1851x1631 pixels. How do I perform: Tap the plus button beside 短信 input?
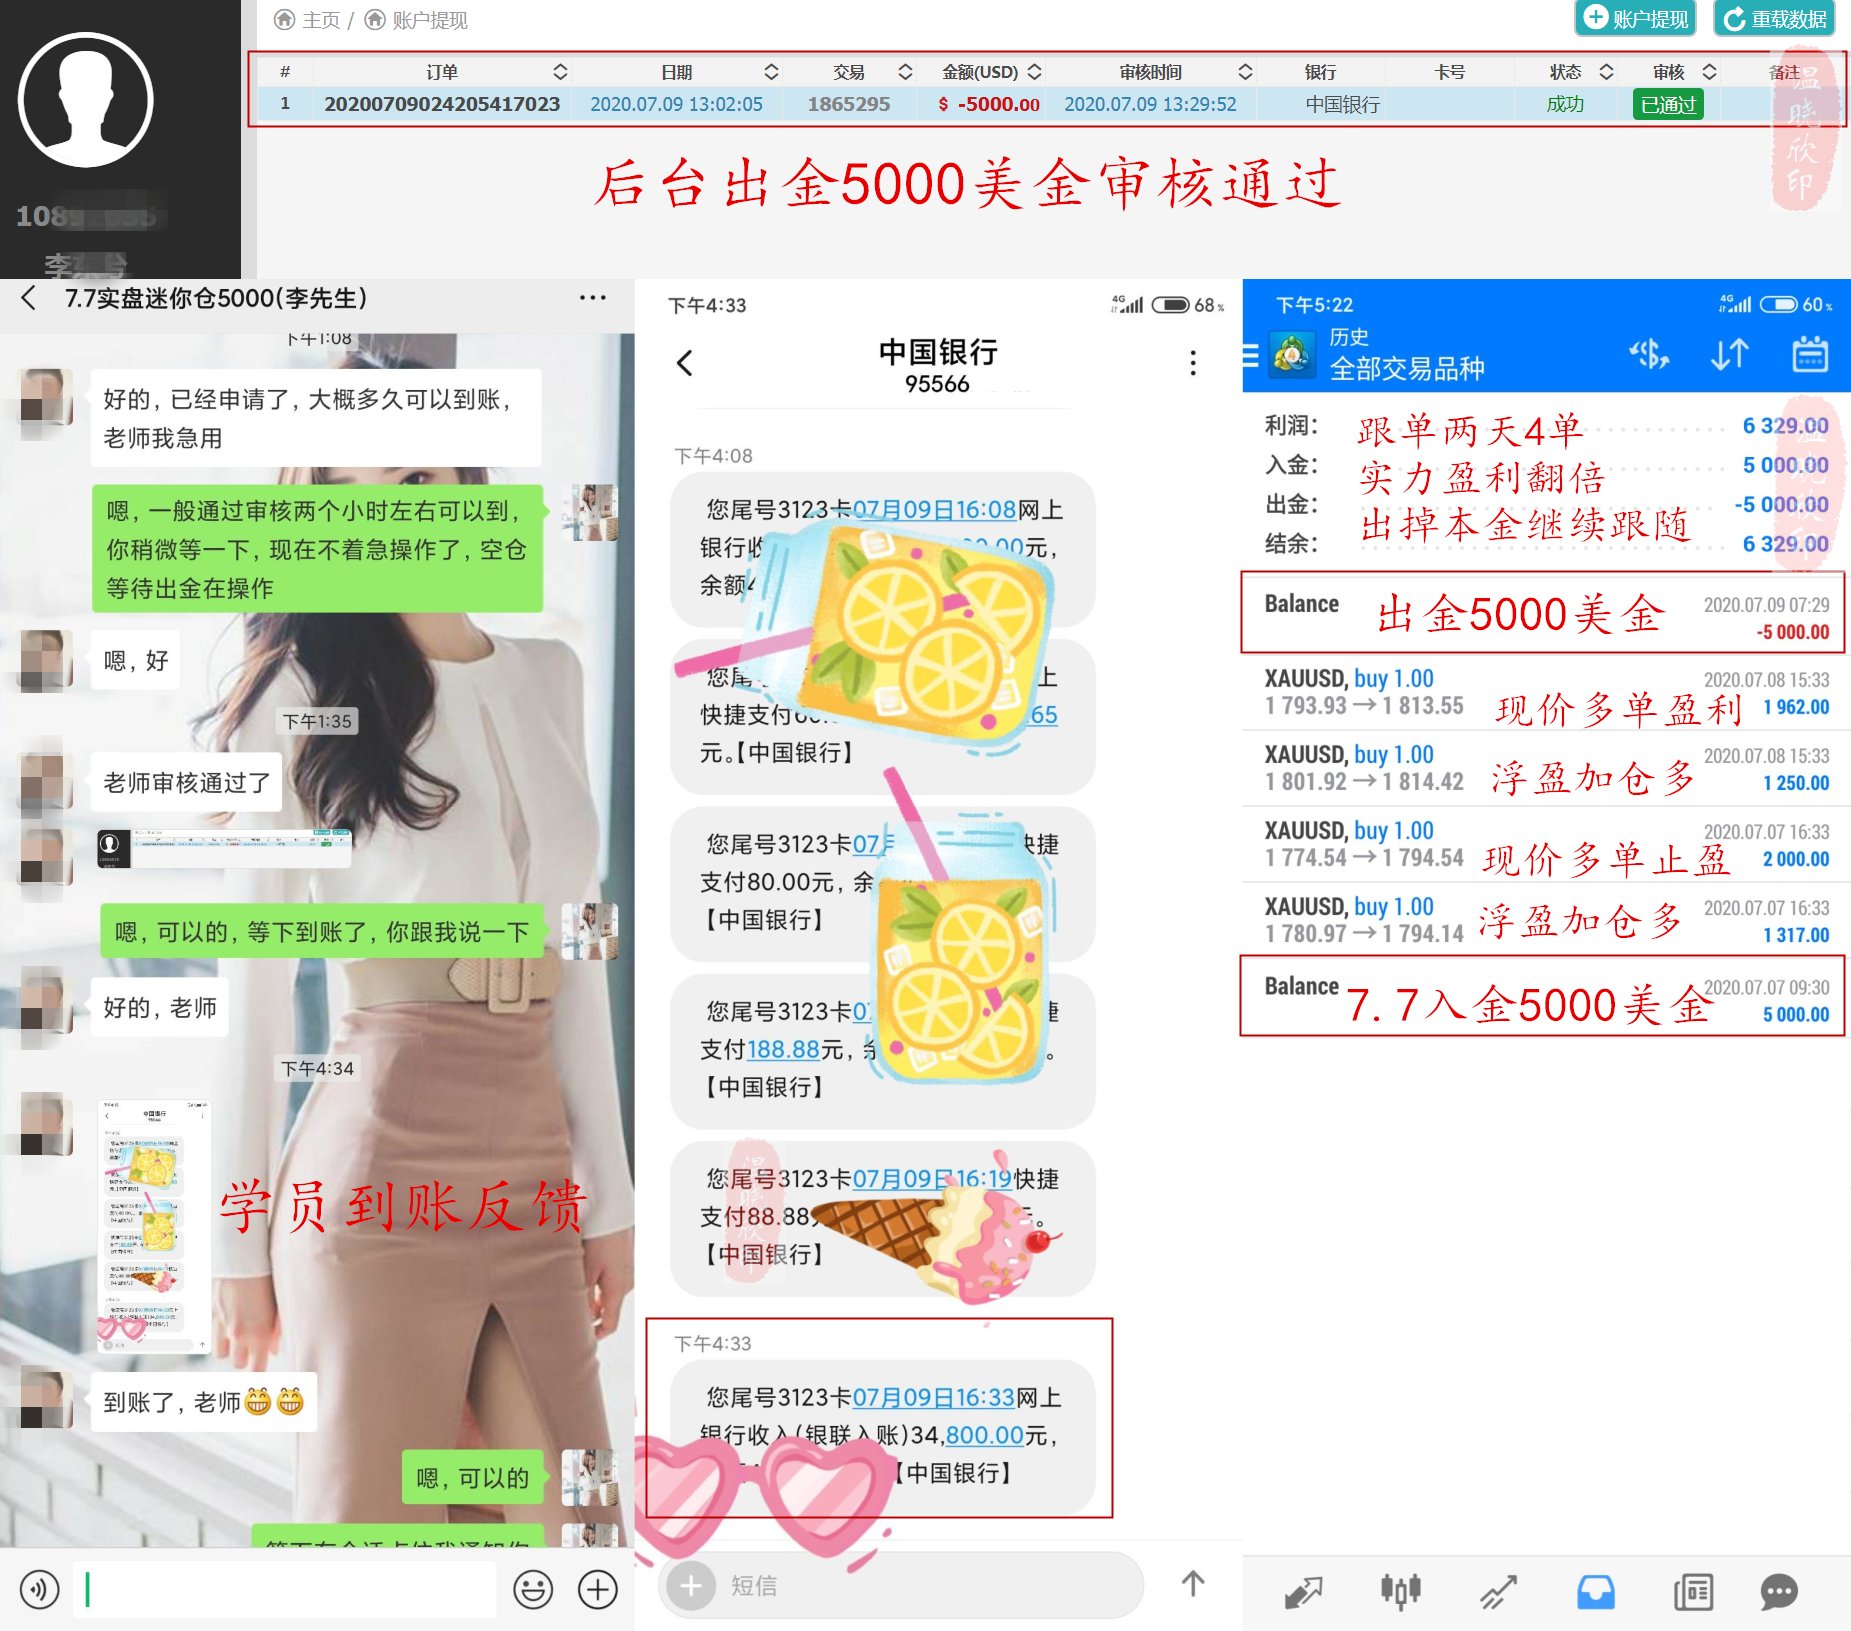tap(691, 1585)
